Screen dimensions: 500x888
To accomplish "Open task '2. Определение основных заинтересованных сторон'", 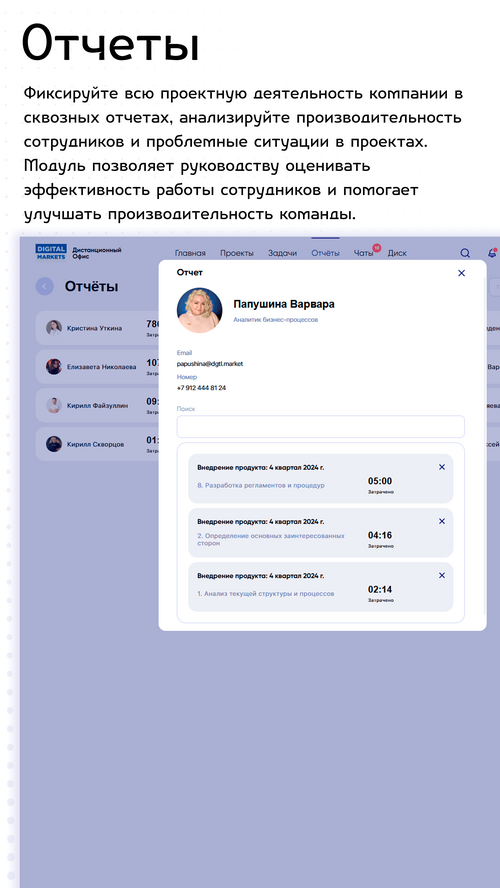I will coord(271,539).
